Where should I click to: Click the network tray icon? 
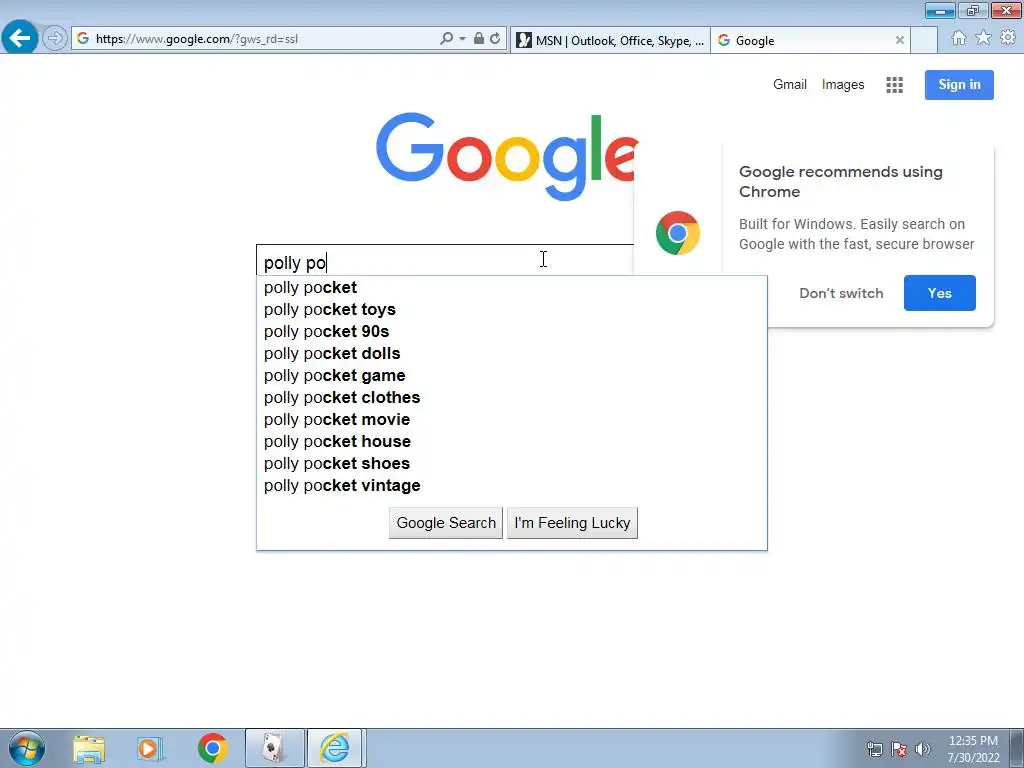[874, 749]
